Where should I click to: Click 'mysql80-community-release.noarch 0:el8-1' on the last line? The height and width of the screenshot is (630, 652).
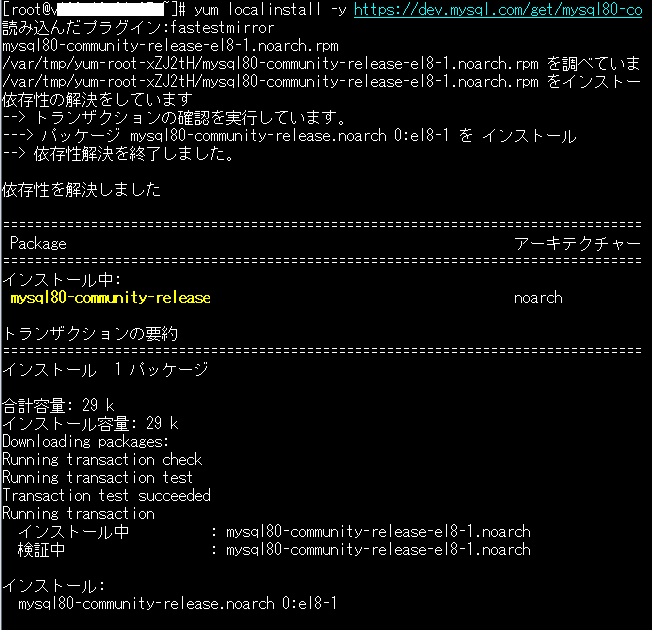pos(178,603)
